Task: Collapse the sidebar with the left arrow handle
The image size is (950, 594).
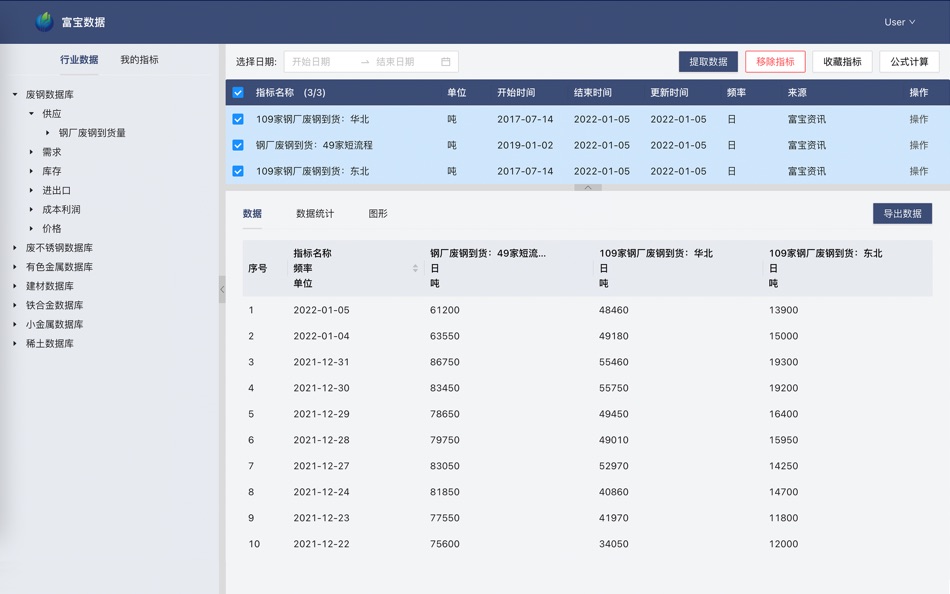Action: click(x=222, y=289)
